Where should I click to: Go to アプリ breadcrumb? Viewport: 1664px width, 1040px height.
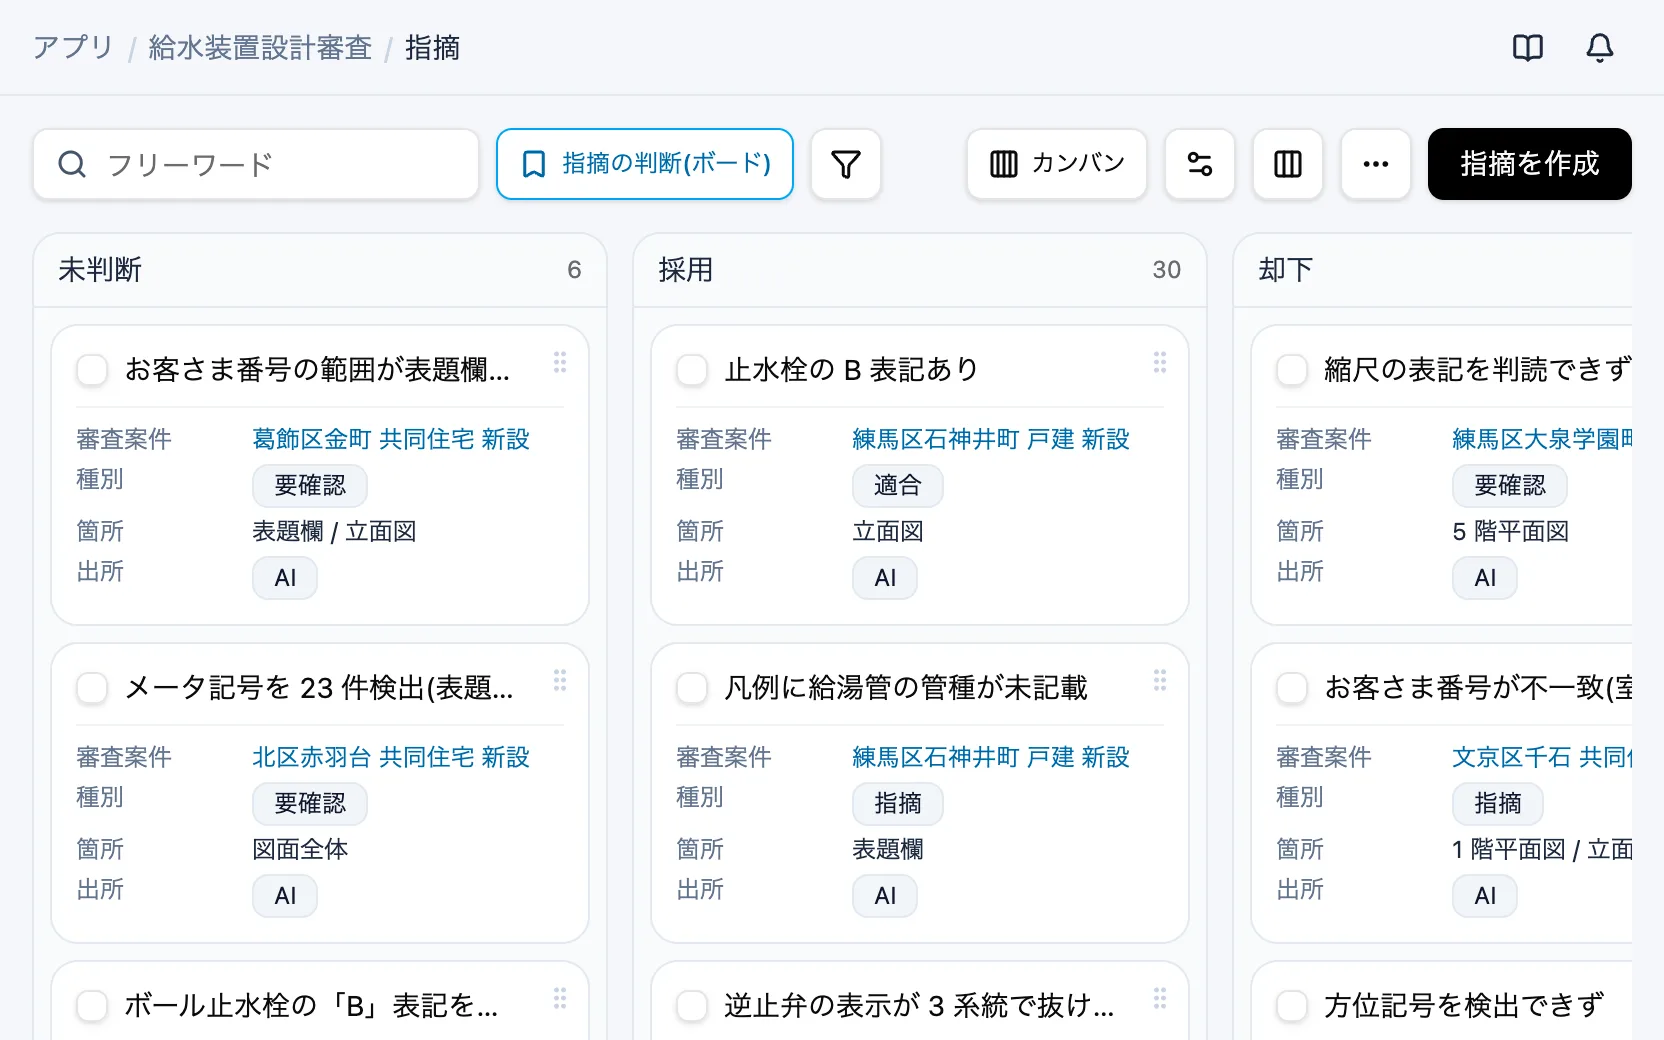click(x=73, y=48)
